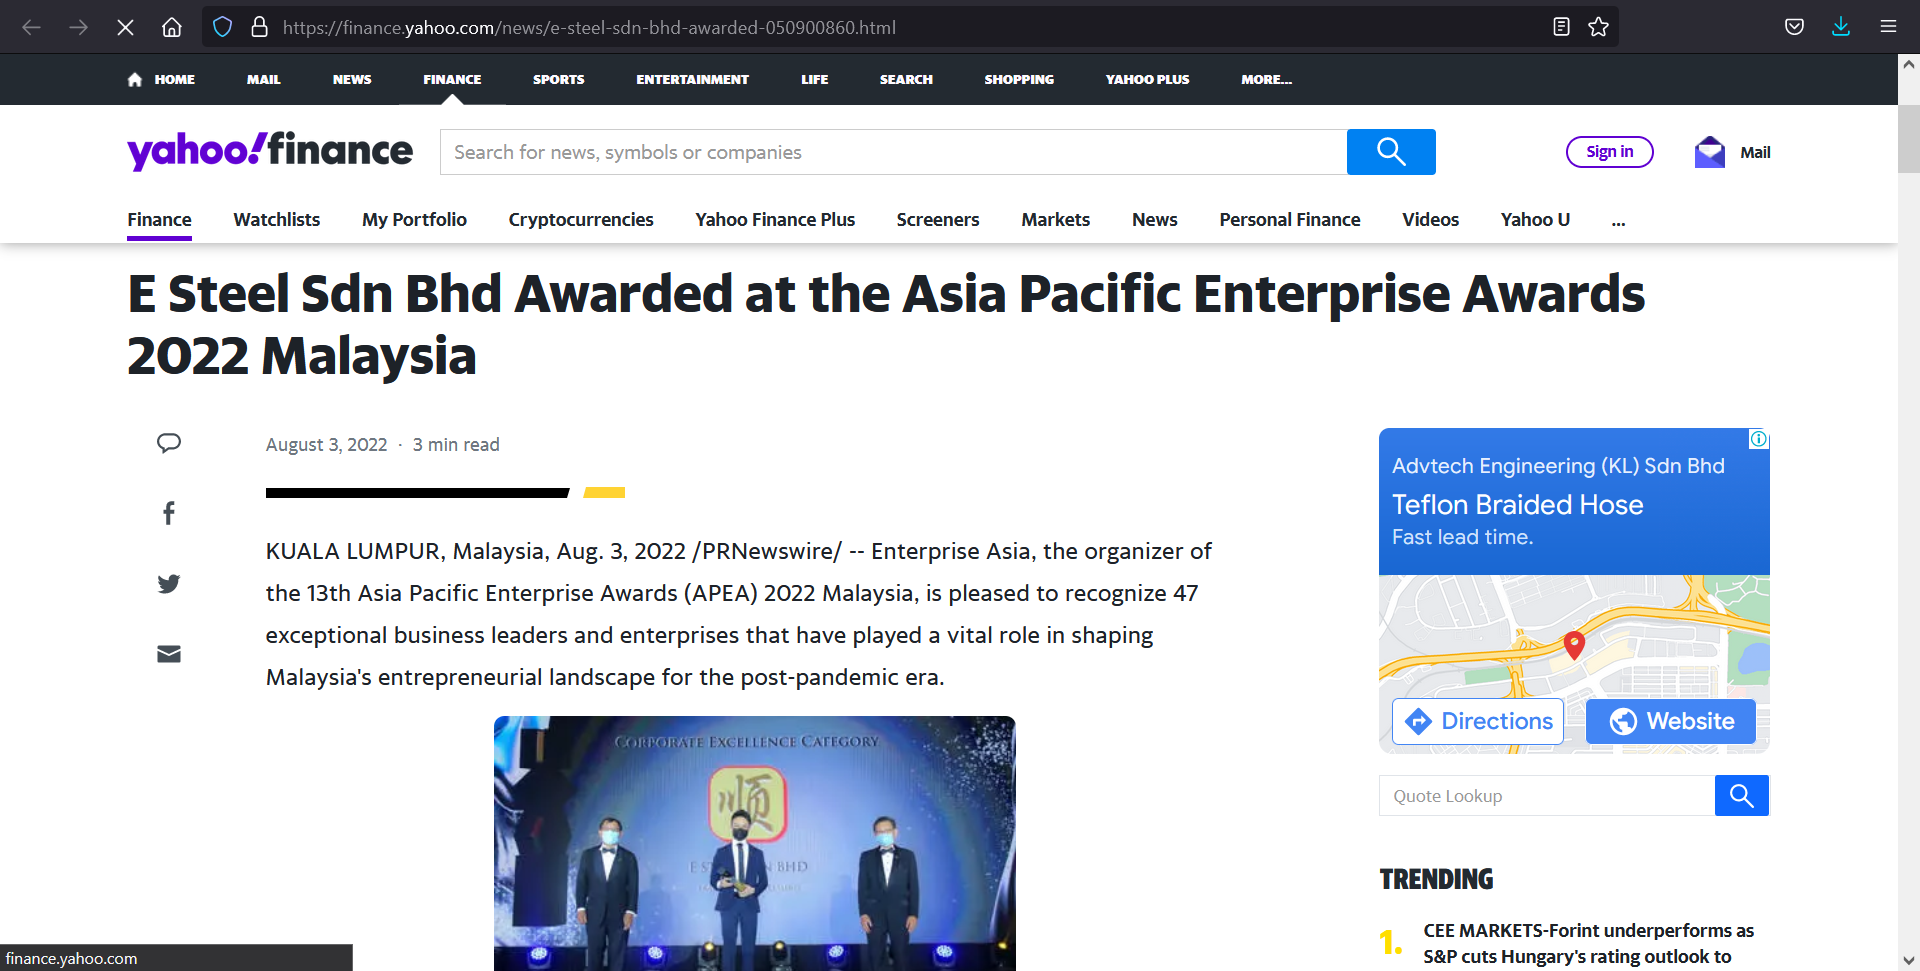Select Finance in the top Yahoo bar

pos(452,79)
